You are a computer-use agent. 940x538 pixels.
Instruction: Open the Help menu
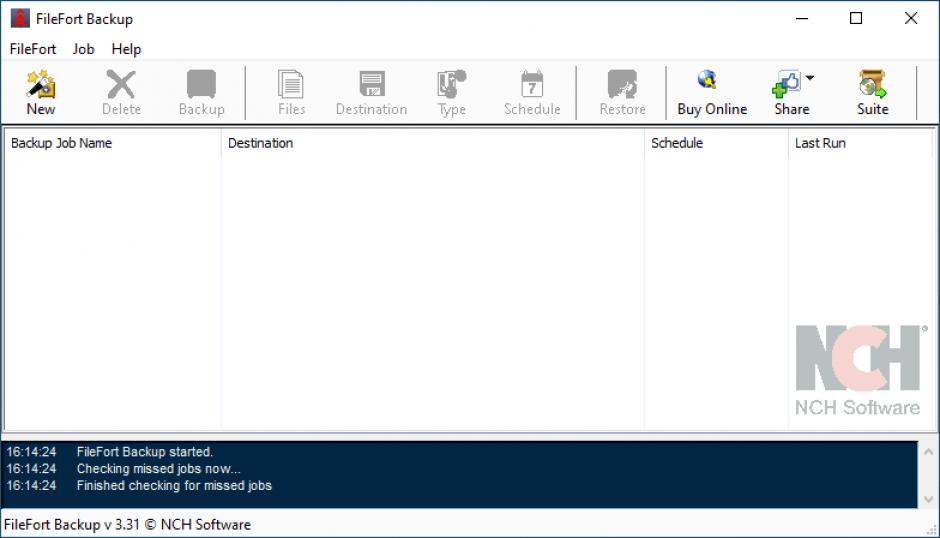[126, 49]
